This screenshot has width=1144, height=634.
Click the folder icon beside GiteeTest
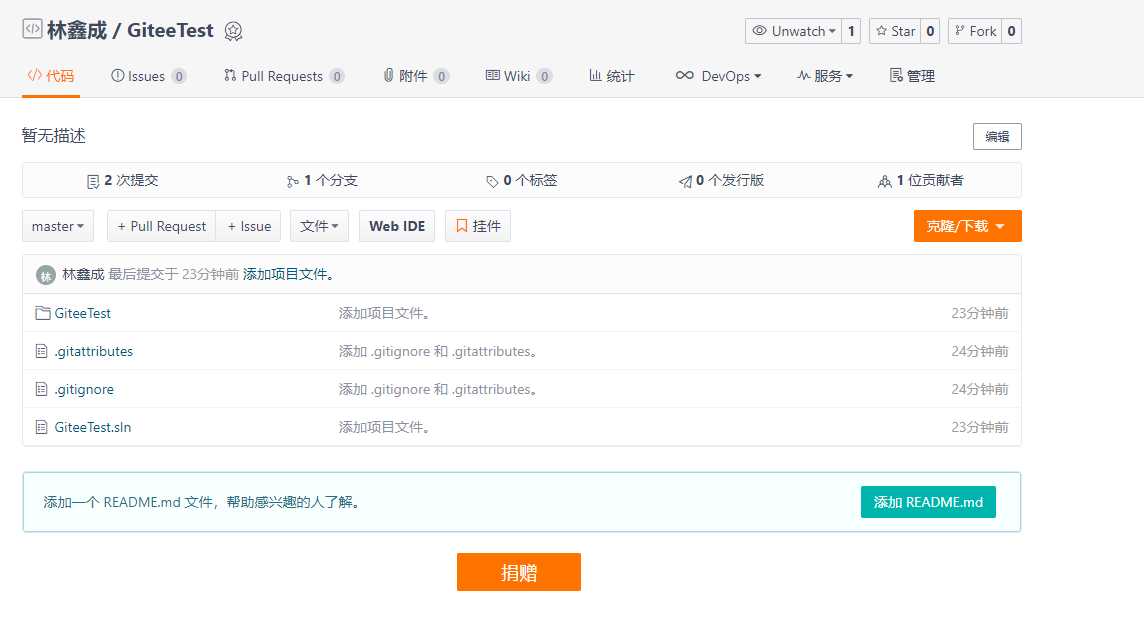click(43, 313)
